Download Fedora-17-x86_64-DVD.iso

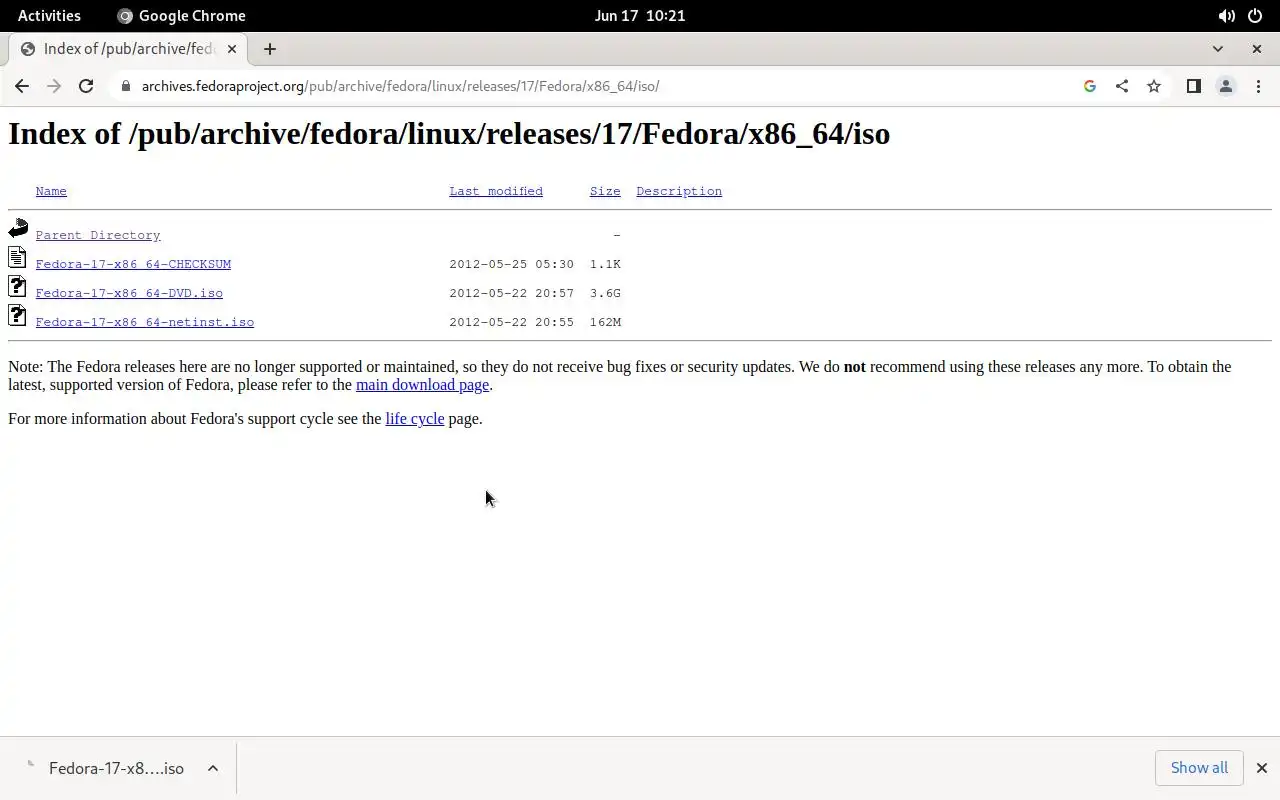coord(129,293)
